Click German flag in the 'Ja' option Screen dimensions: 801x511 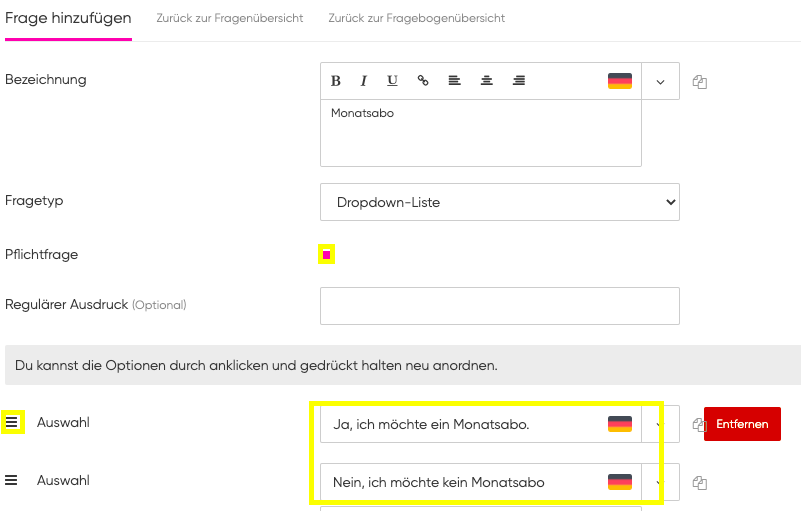click(x=620, y=424)
